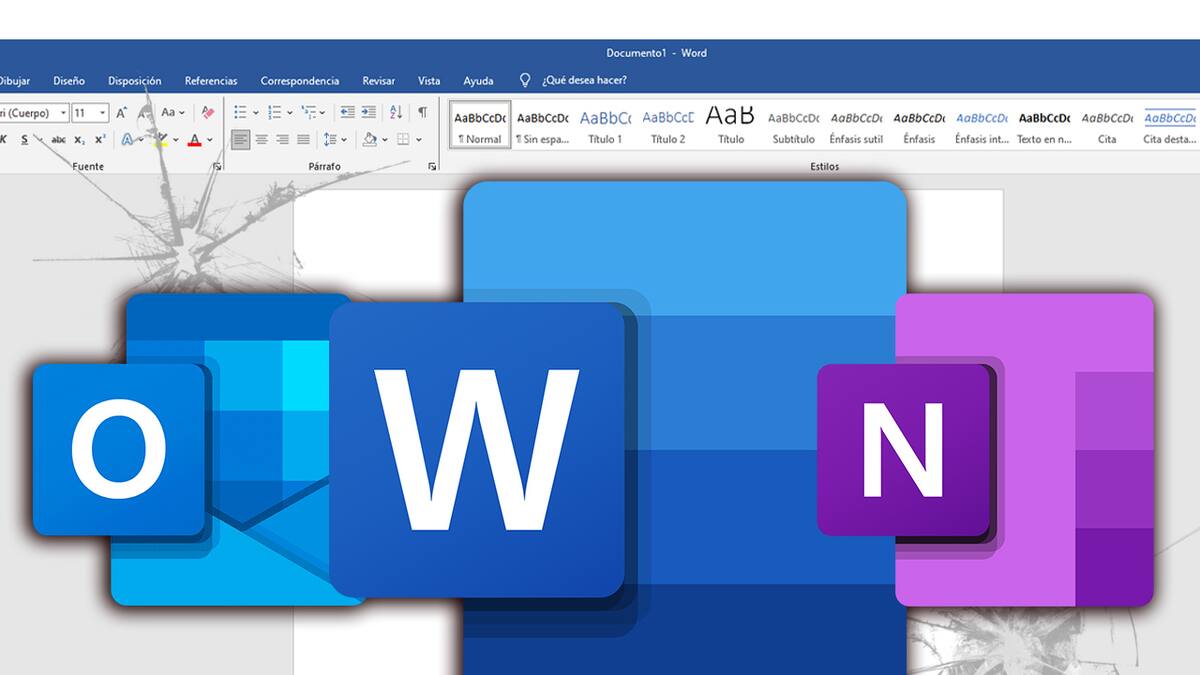Toggle subscript formatting
The height and width of the screenshot is (675, 1200).
(x=81, y=140)
